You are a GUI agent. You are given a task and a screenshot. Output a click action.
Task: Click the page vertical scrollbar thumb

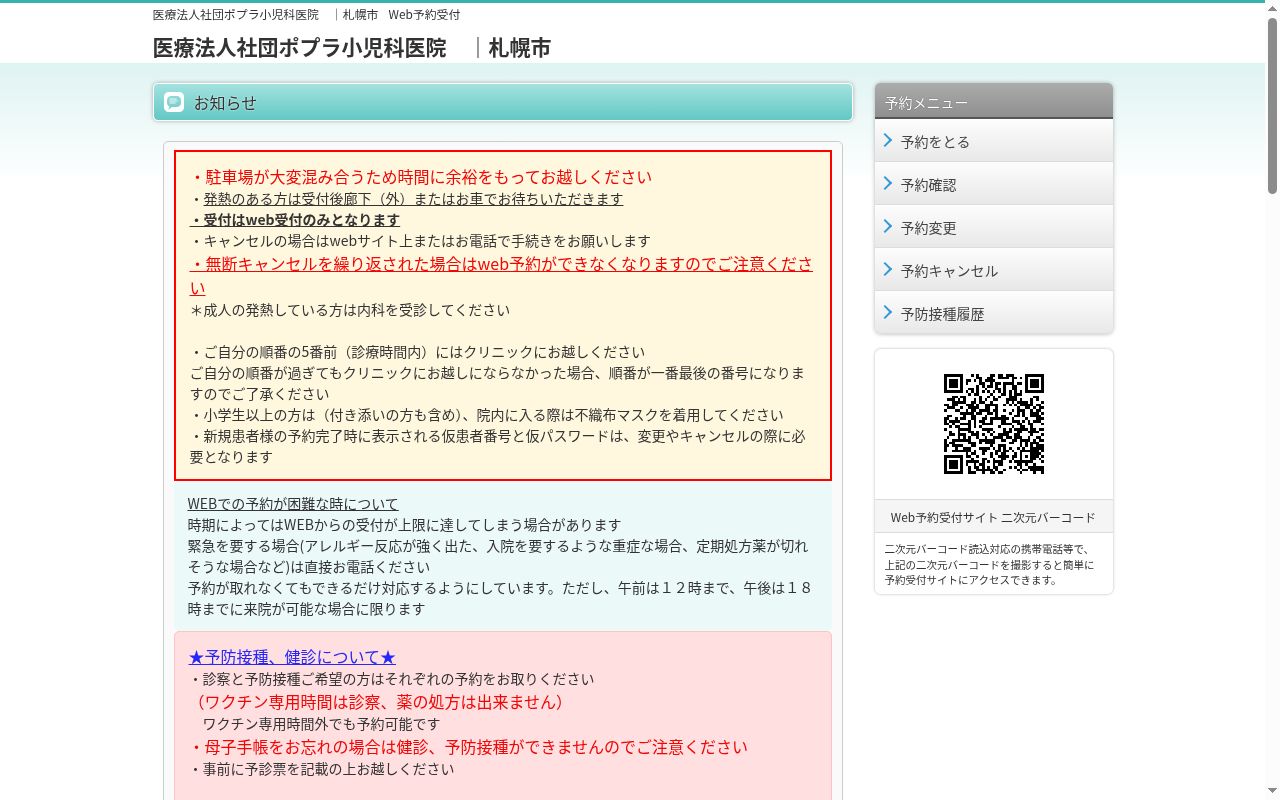click(1272, 106)
